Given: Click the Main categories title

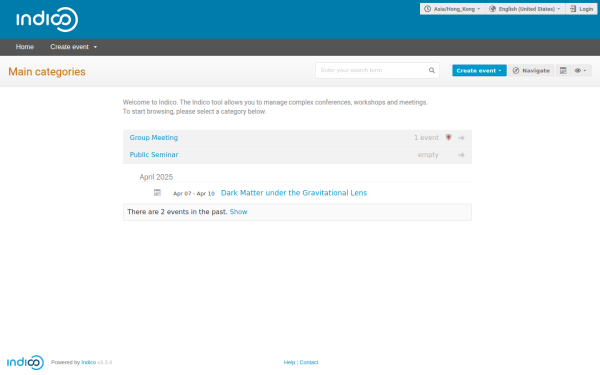Looking at the screenshot, I should [x=47, y=72].
